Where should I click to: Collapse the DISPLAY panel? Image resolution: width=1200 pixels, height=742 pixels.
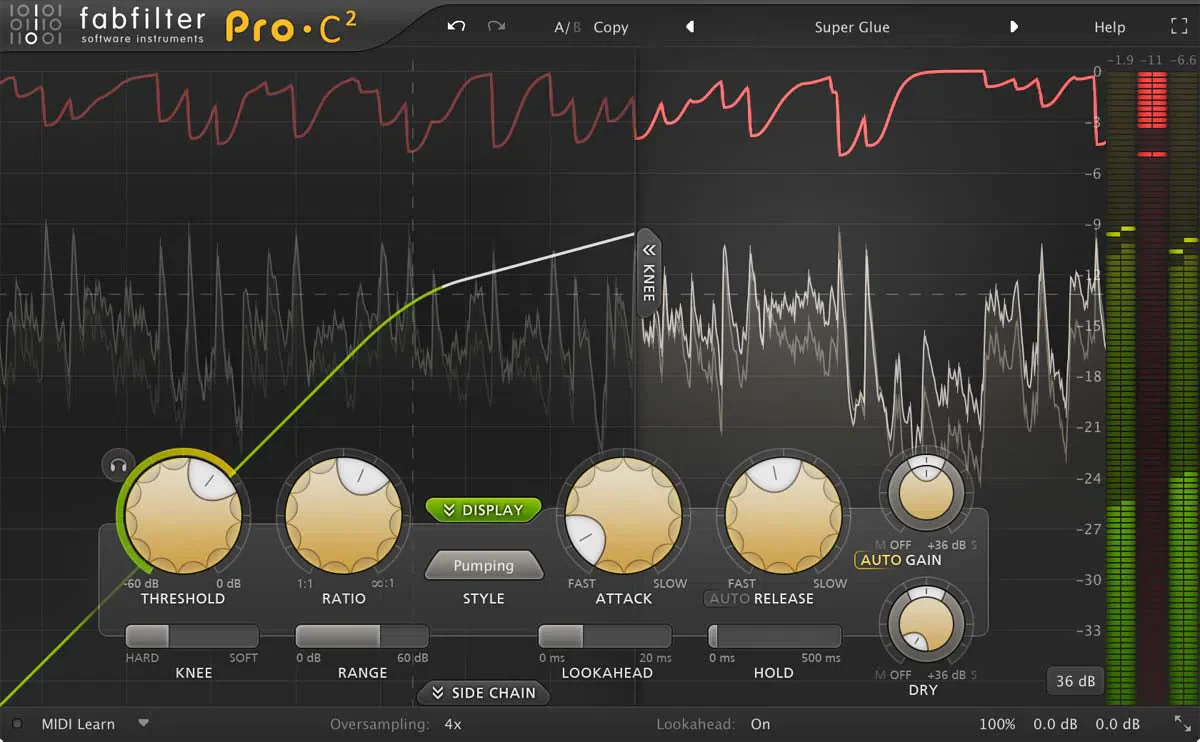coord(483,509)
